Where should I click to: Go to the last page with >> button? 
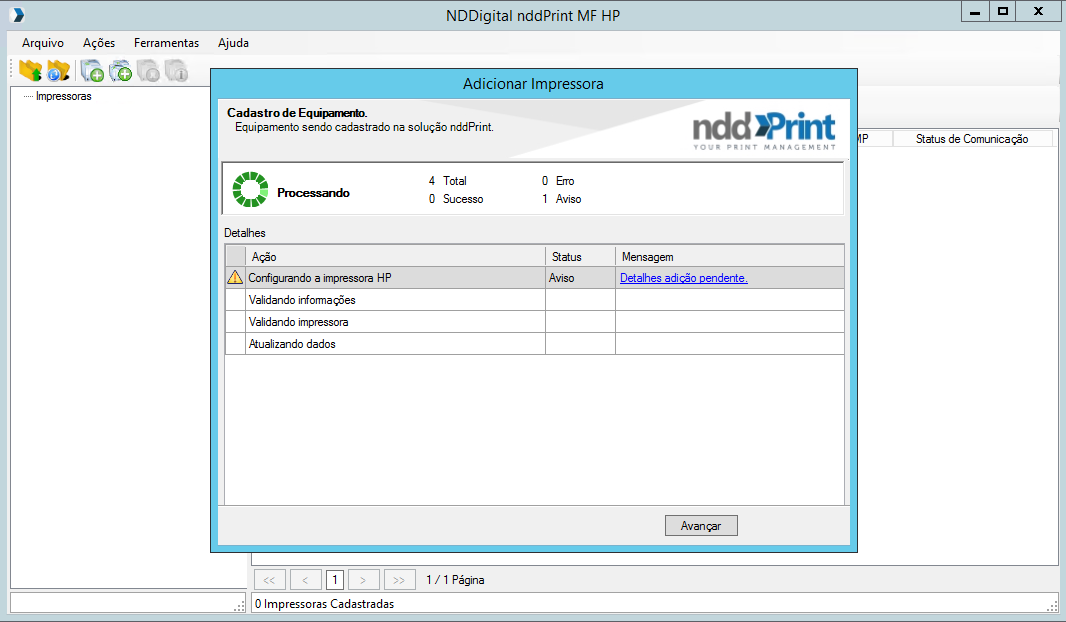coord(399,579)
